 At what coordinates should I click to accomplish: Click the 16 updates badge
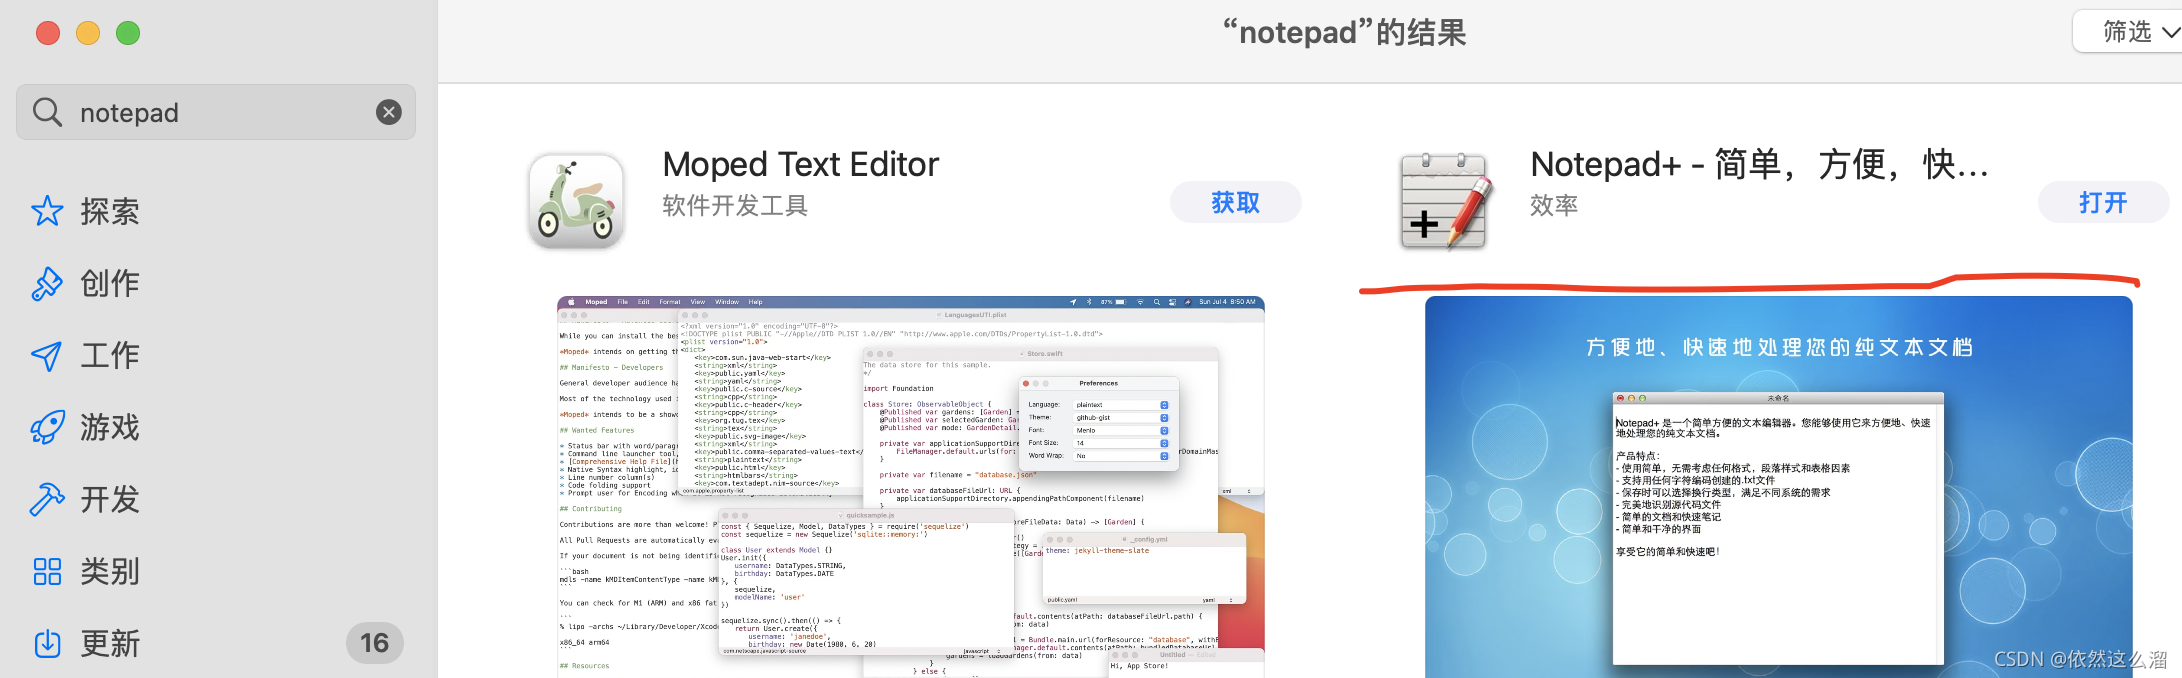pos(375,642)
